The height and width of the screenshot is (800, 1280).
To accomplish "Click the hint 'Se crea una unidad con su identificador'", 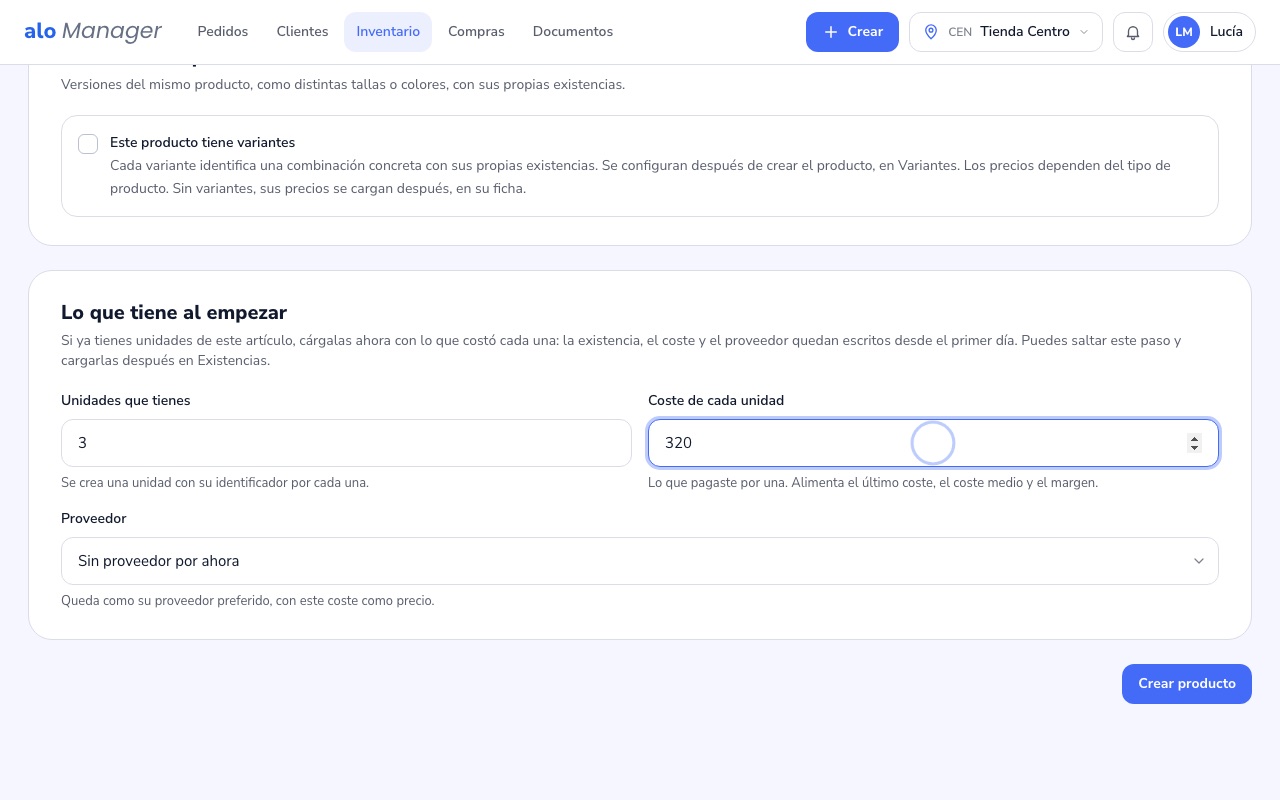I will [x=215, y=482].
